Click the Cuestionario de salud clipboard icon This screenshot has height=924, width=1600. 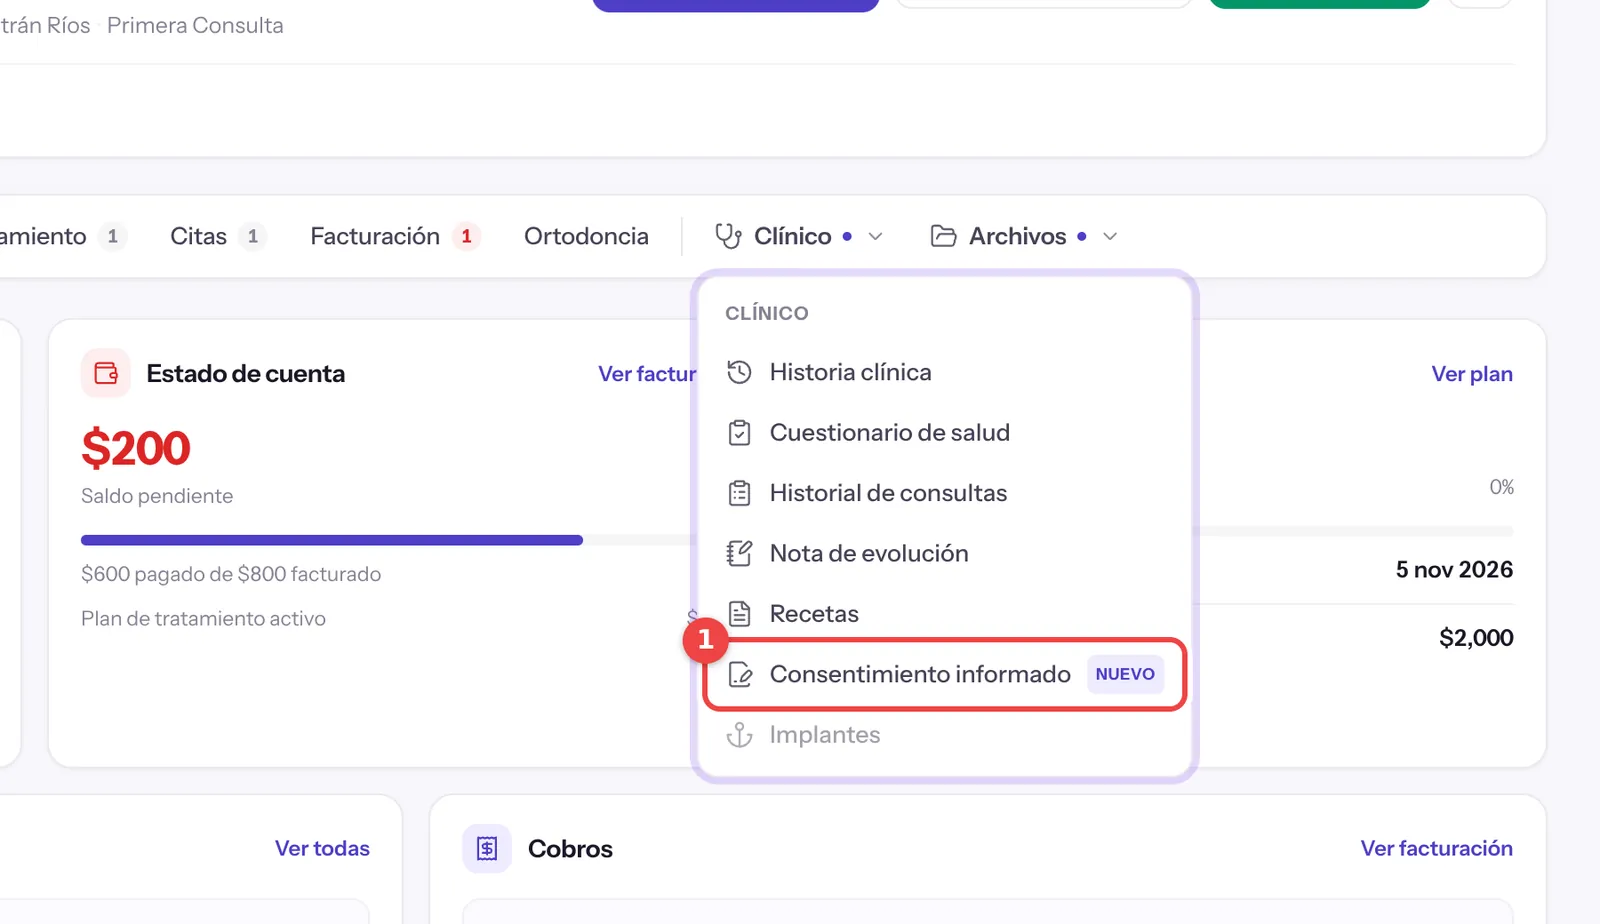point(739,433)
